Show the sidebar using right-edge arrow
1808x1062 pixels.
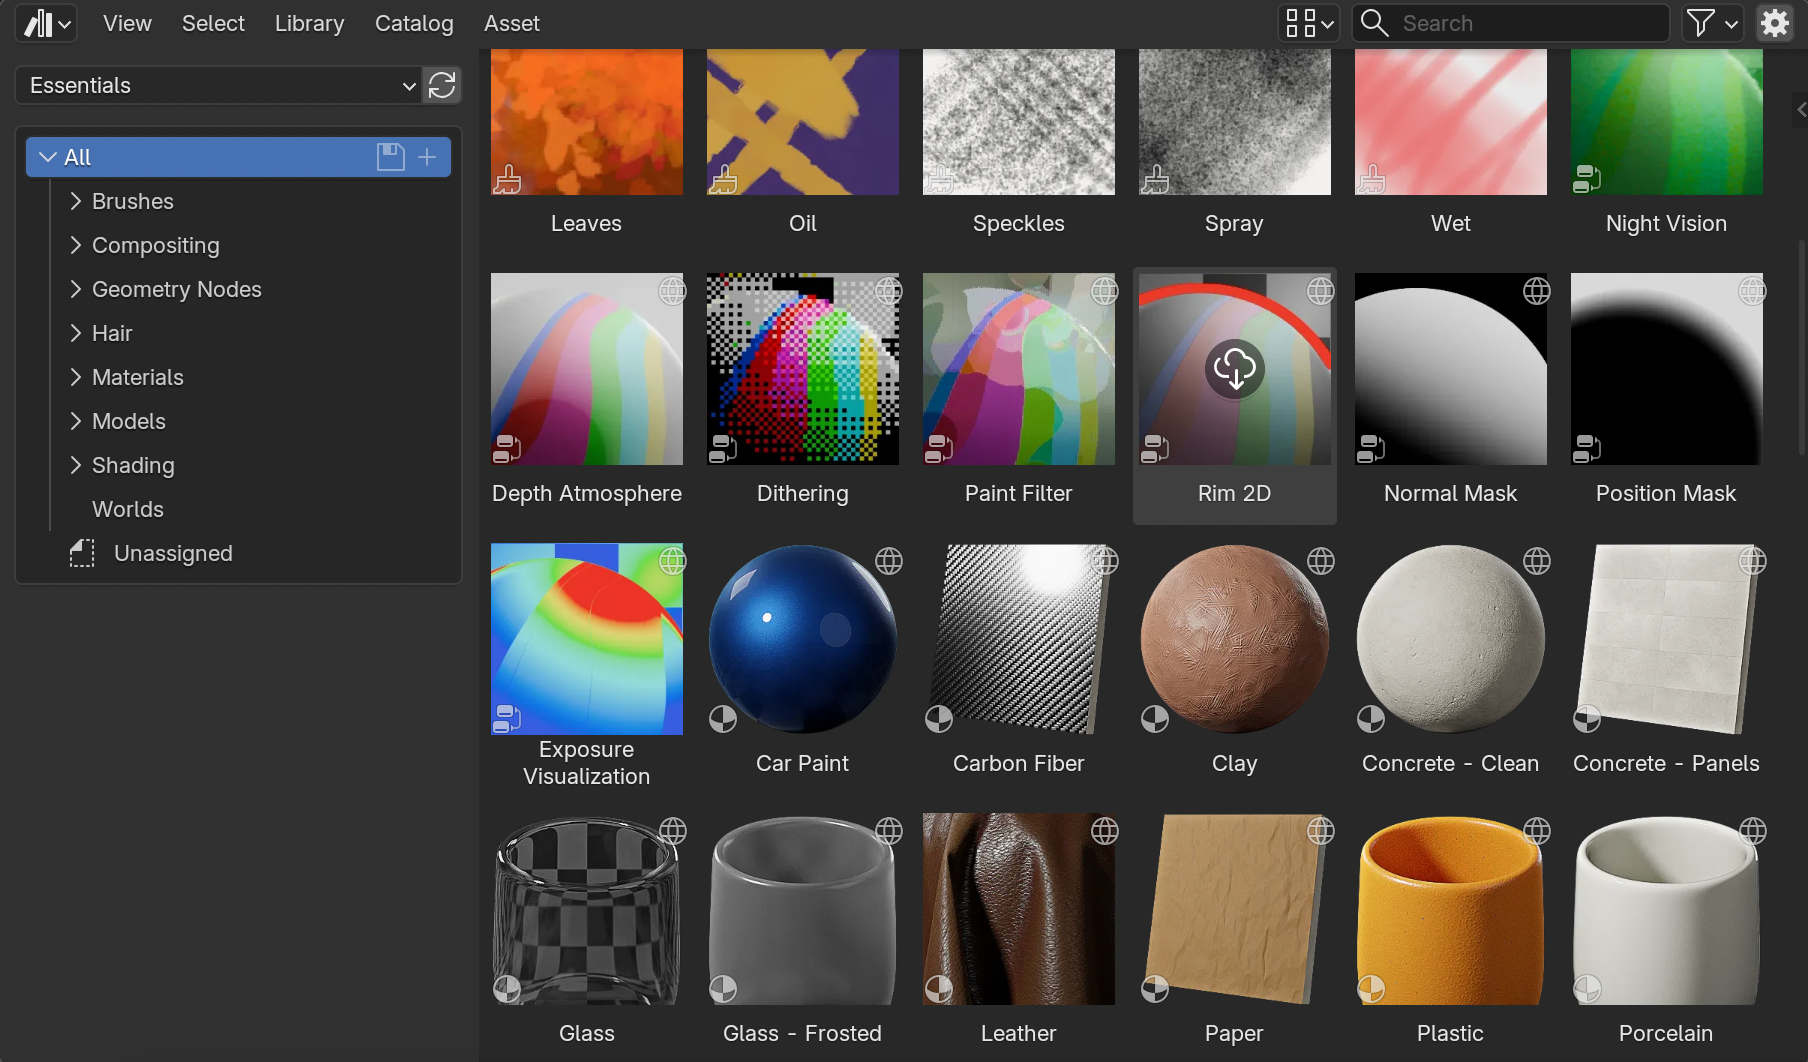[1800, 109]
